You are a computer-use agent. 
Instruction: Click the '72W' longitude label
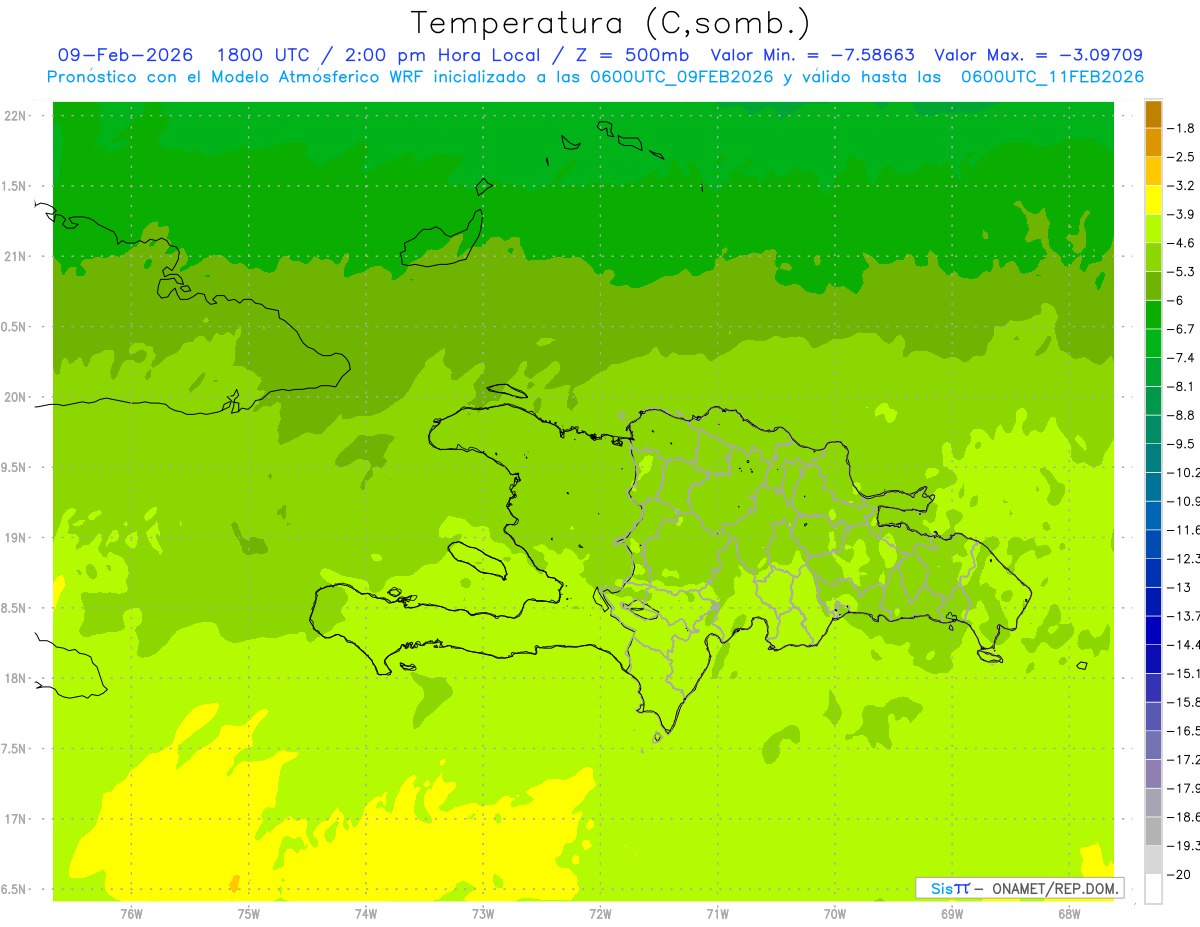click(x=600, y=913)
